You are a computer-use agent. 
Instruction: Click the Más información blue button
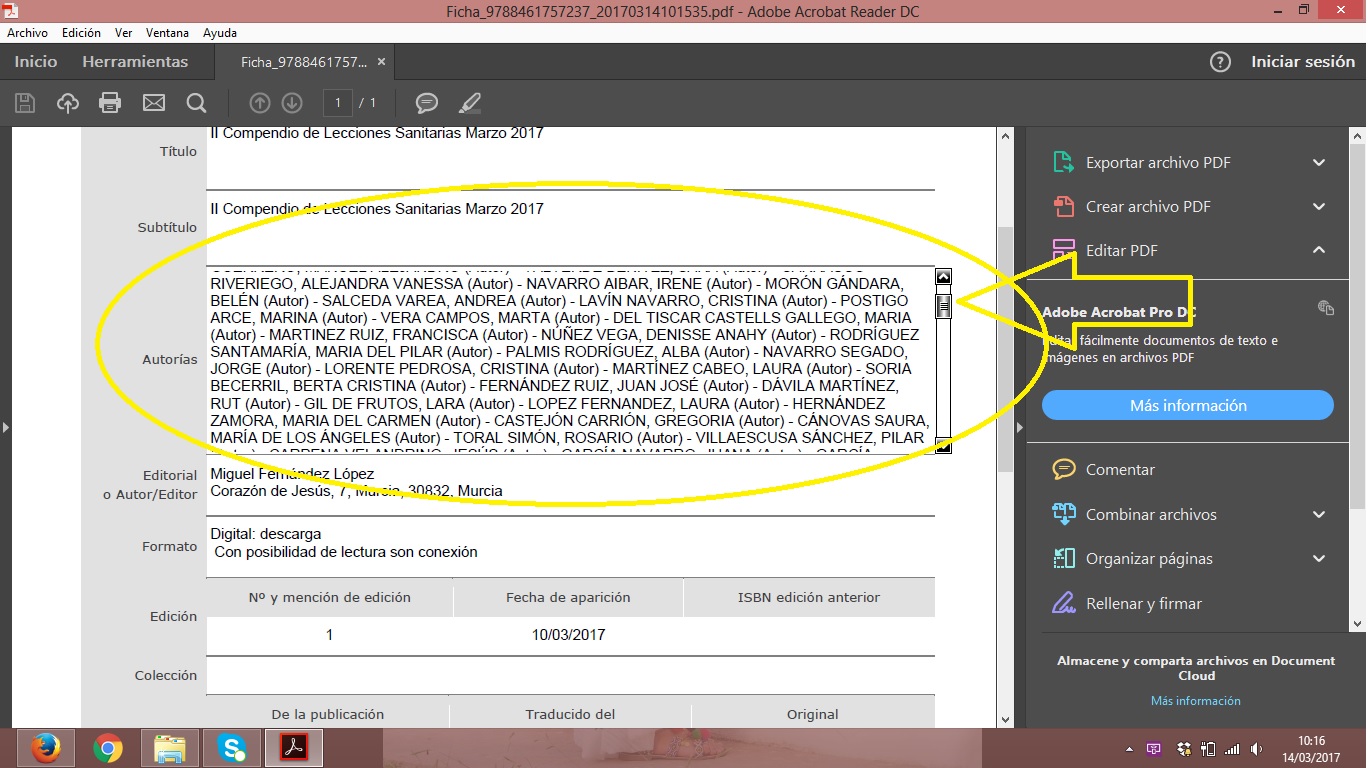coord(1188,405)
